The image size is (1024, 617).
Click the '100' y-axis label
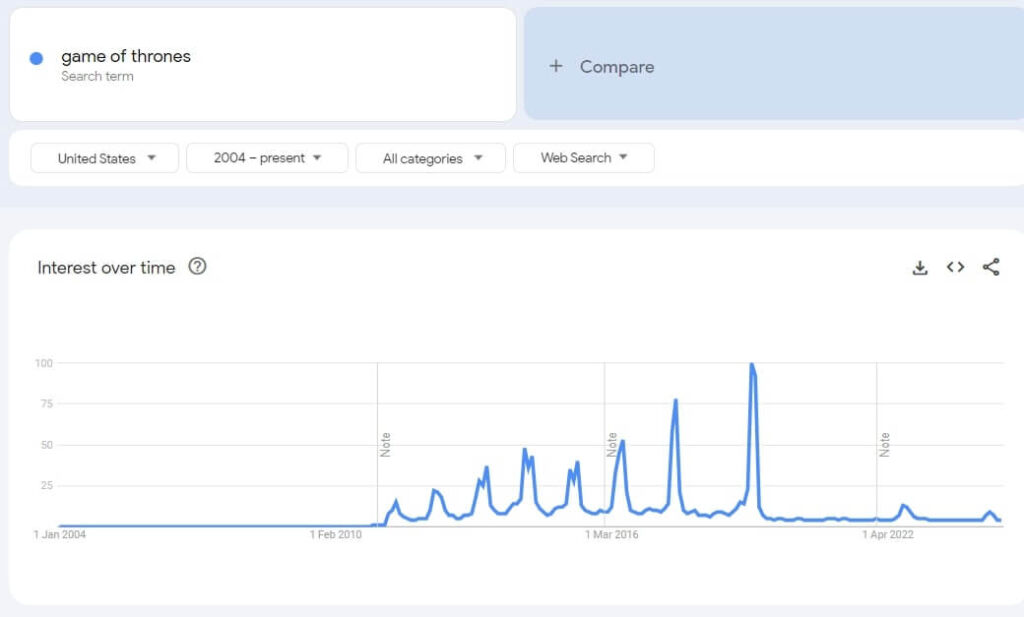click(44, 363)
